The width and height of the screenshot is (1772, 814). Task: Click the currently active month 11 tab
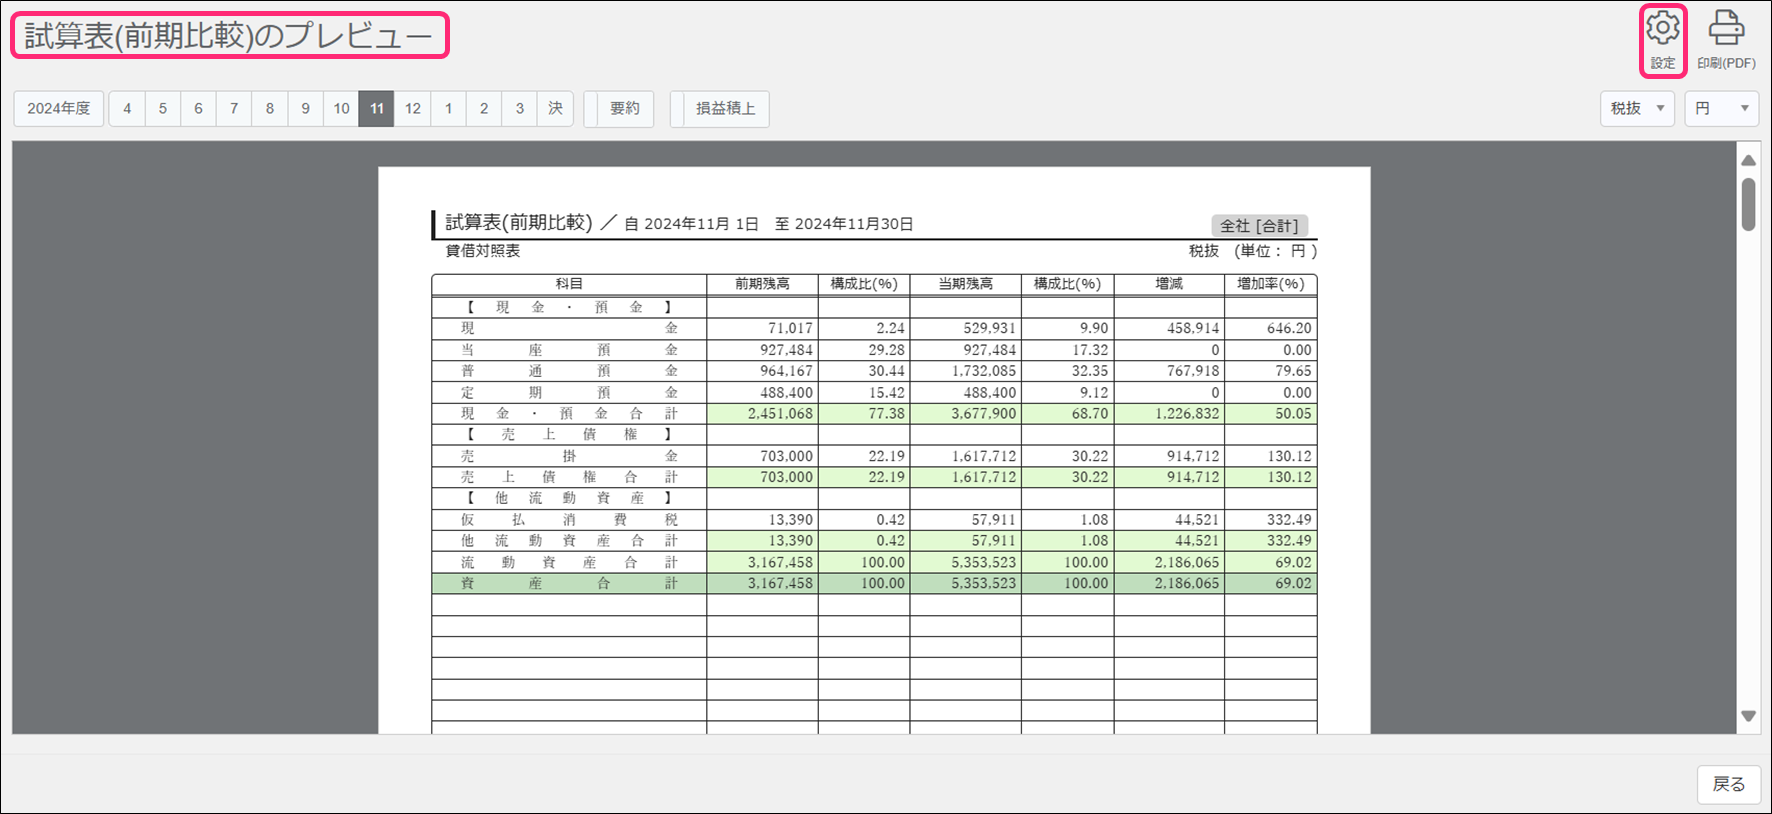coord(376,109)
